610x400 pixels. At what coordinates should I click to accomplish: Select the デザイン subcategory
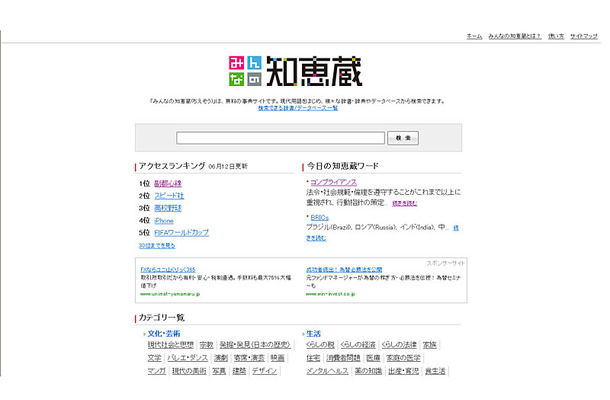pos(265,371)
